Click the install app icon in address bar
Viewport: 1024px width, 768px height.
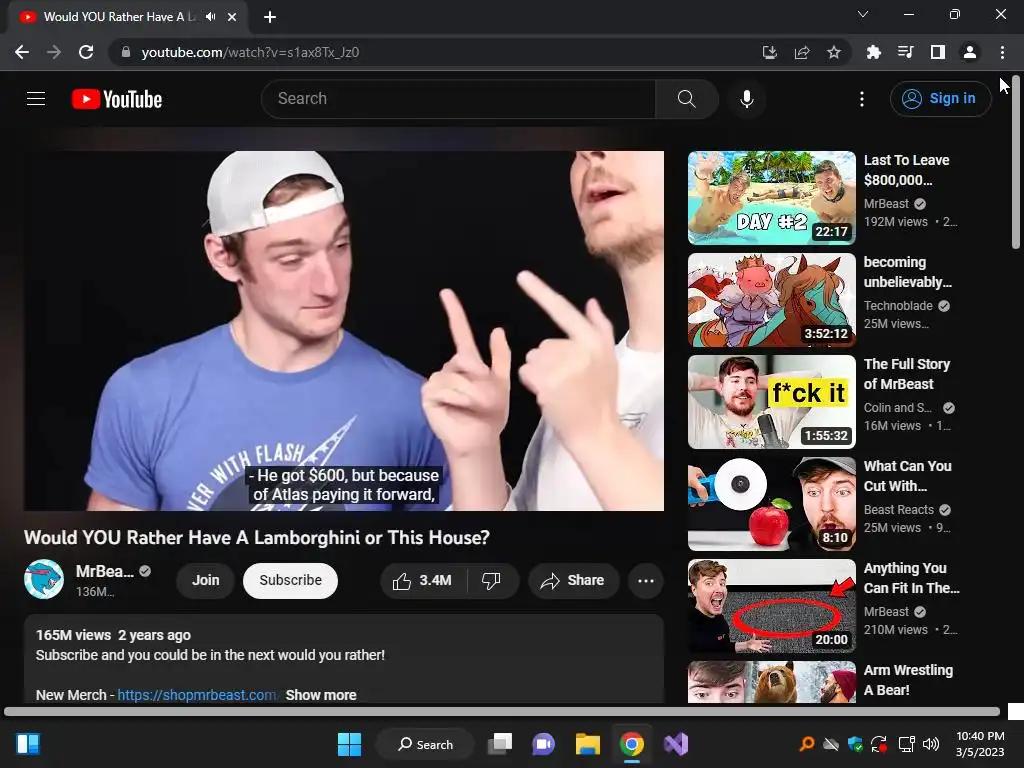(770, 52)
